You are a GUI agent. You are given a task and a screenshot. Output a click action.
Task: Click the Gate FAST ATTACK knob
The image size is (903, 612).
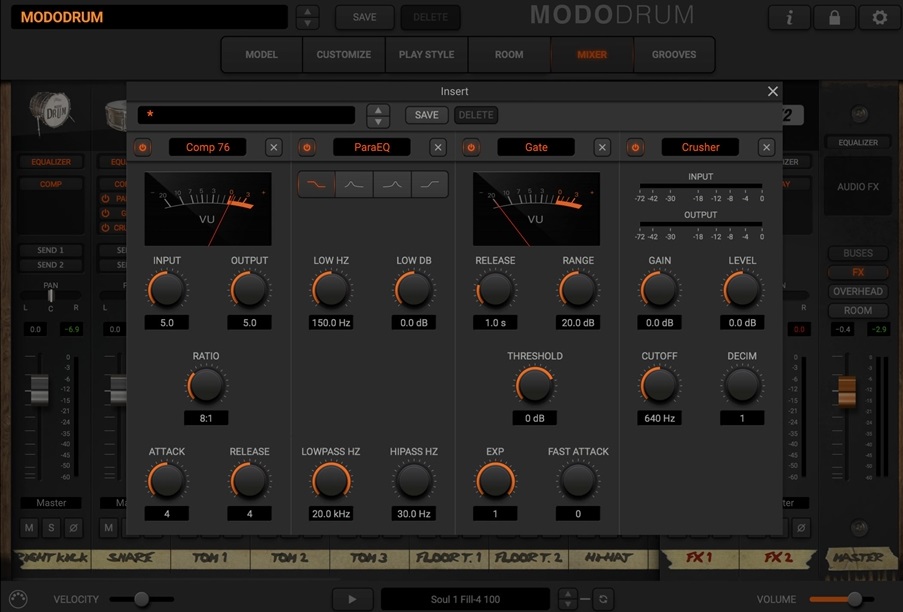[x=578, y=481]
